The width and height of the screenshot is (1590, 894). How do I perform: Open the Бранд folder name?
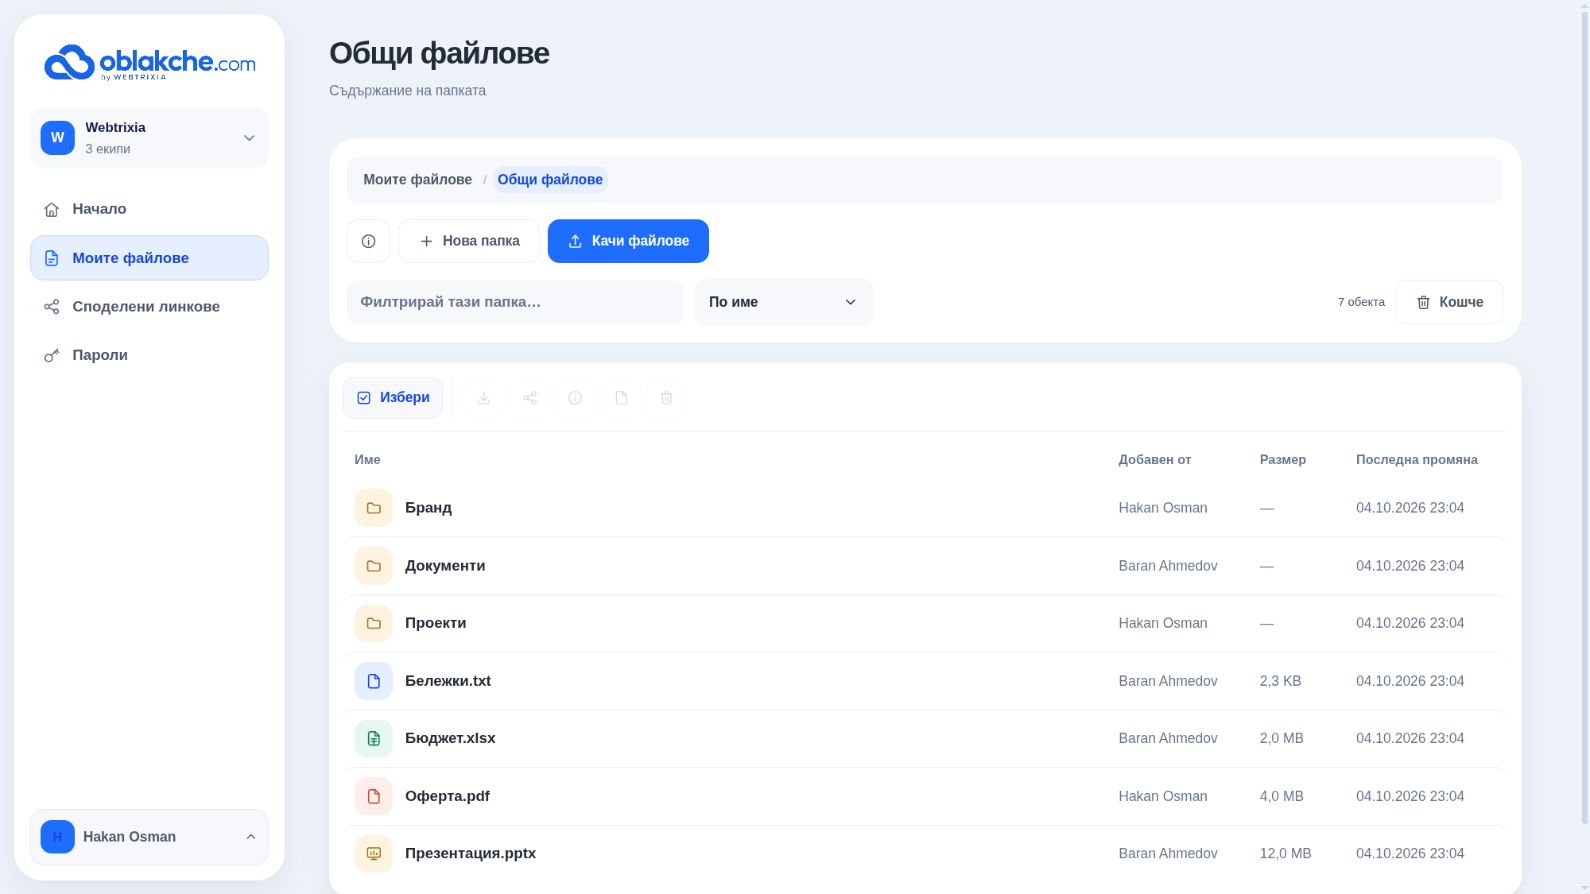428,508
